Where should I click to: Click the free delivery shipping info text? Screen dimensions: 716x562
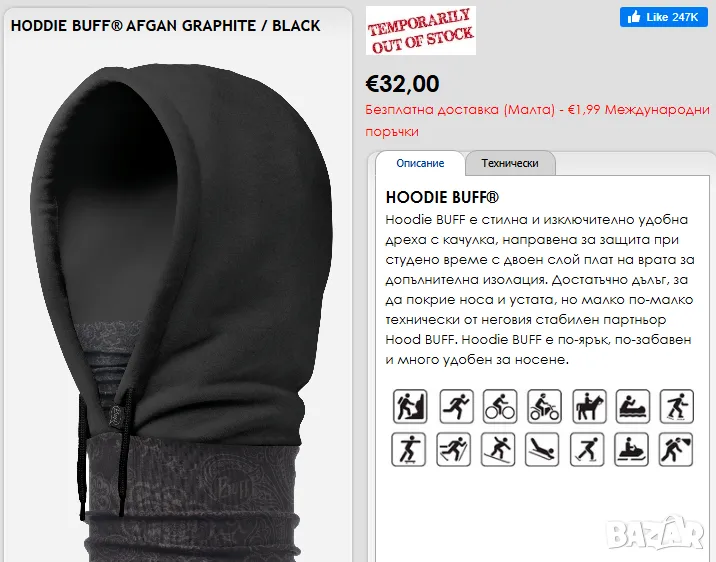tap(537, 121)
